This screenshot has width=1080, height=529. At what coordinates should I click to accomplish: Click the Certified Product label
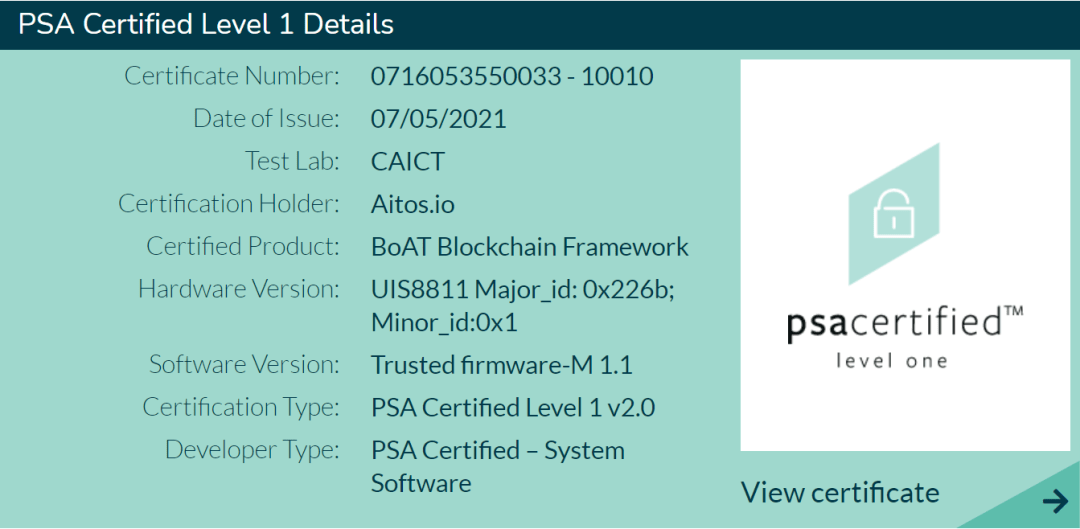click(243, 247)
